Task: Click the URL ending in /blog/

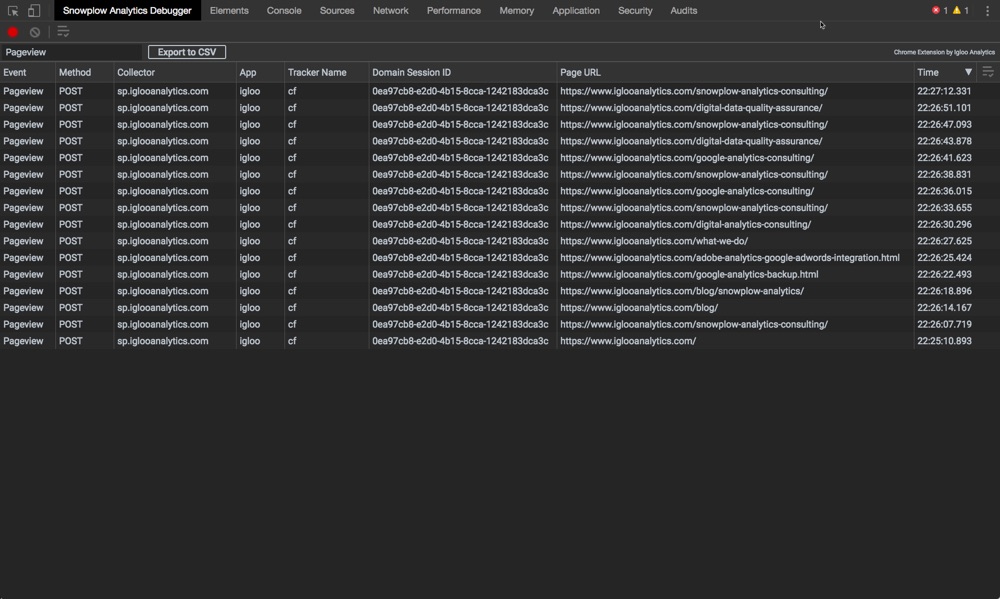Action: (x=639, y=307)
